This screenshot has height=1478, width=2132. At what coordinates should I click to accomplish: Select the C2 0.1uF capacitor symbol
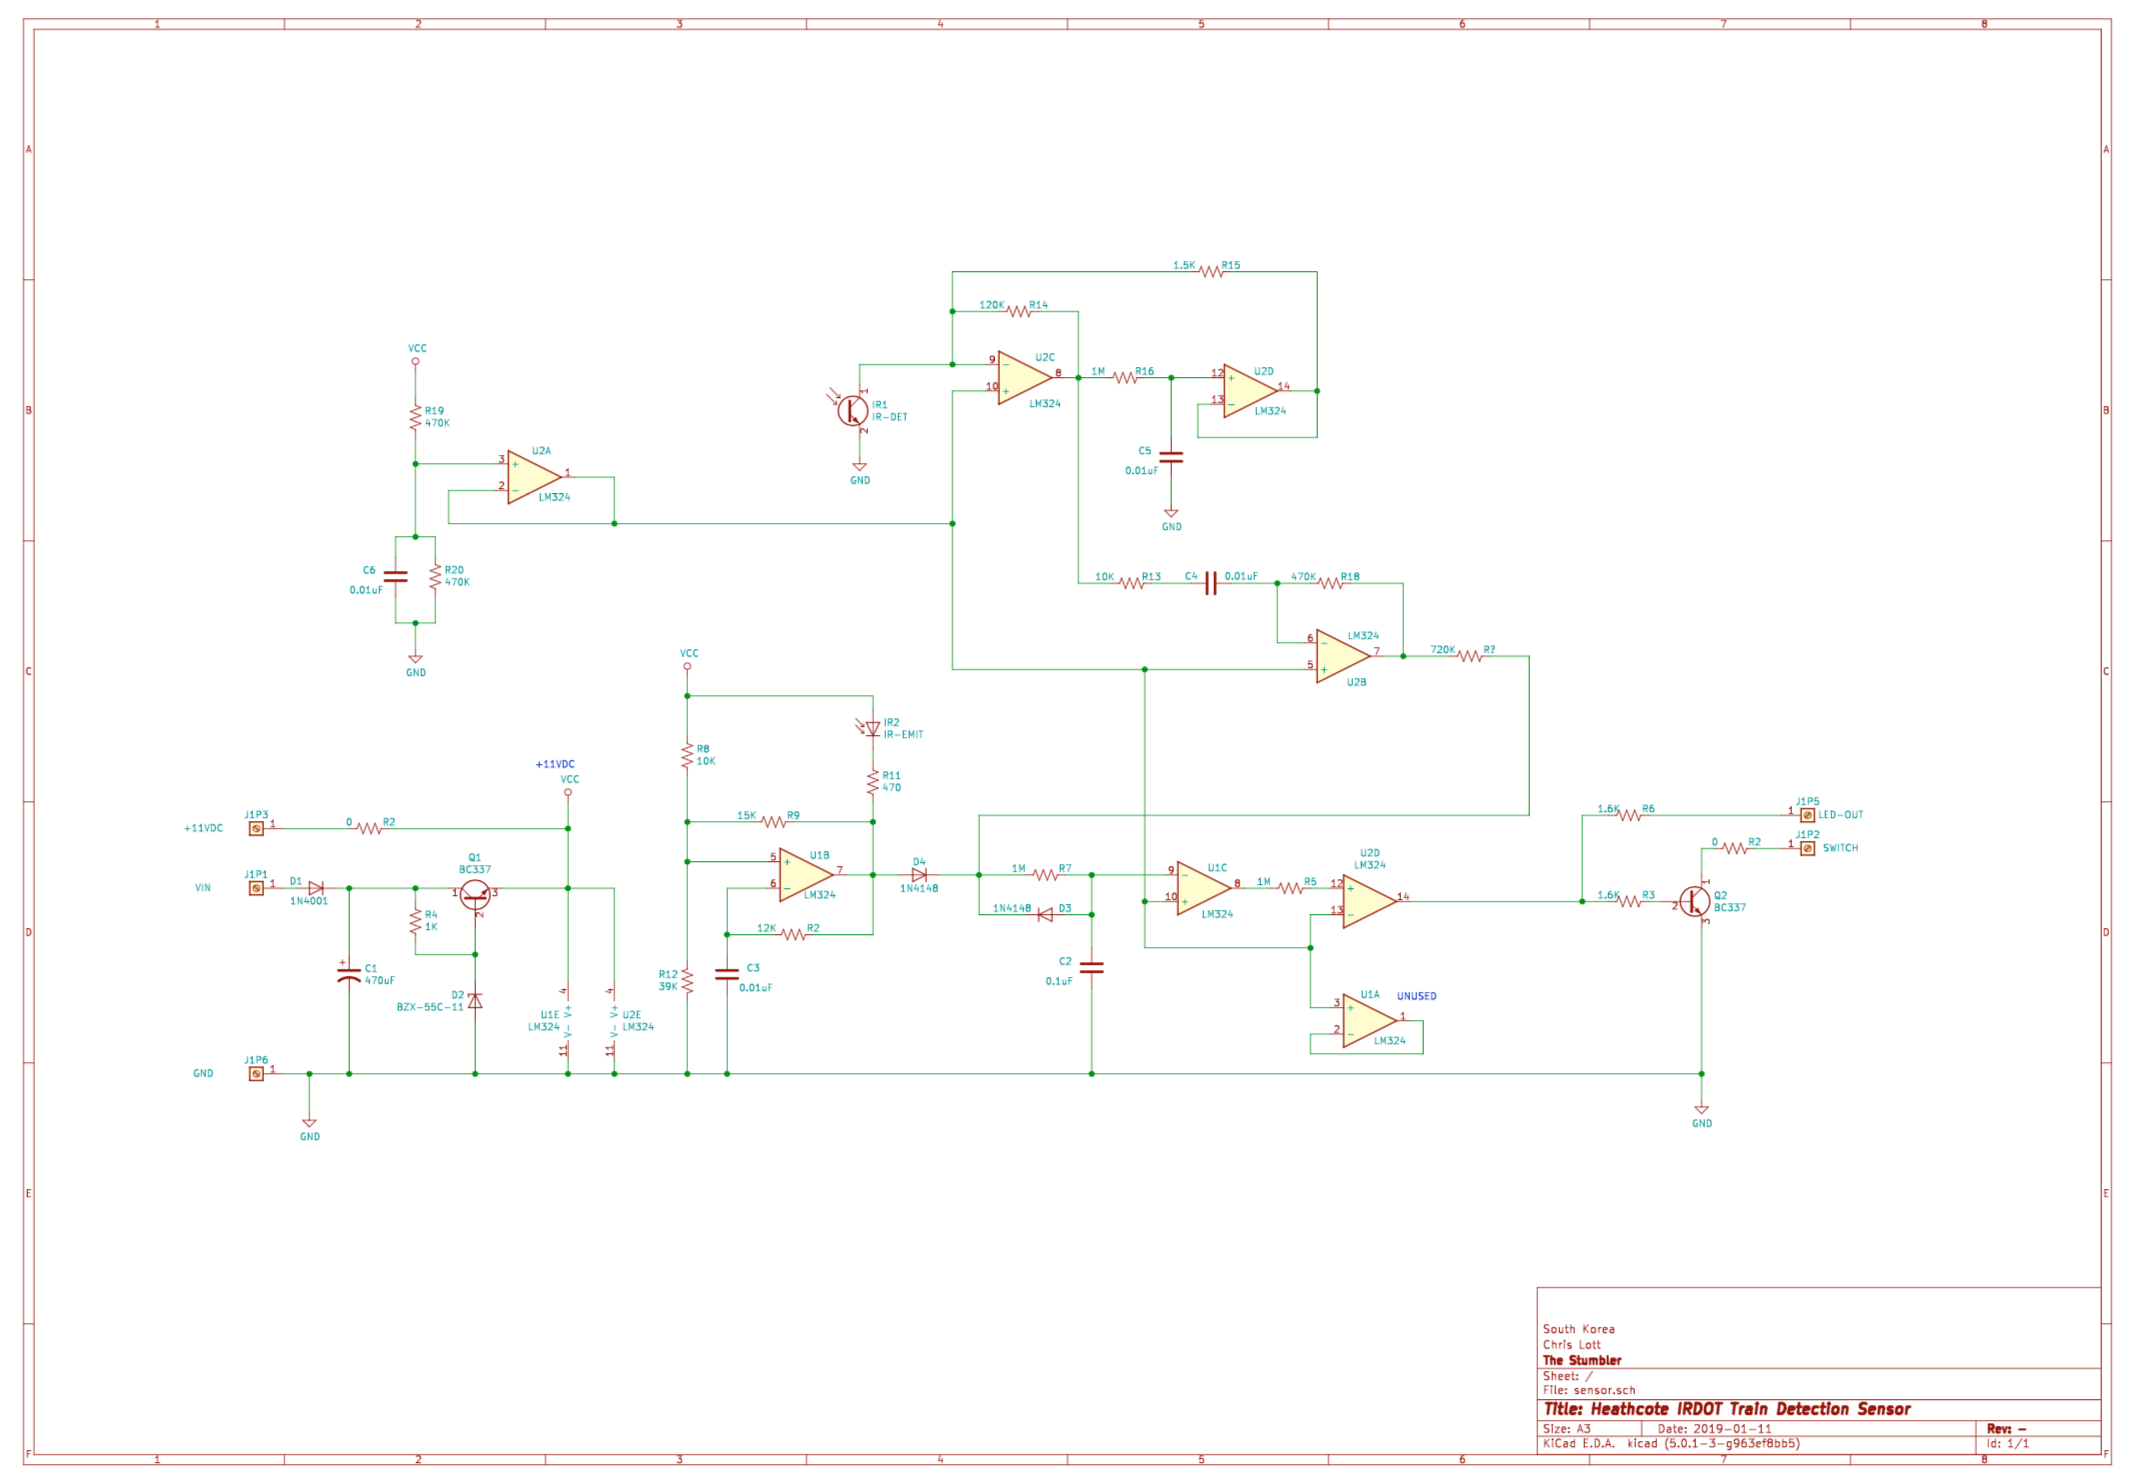click(1091, 967)
